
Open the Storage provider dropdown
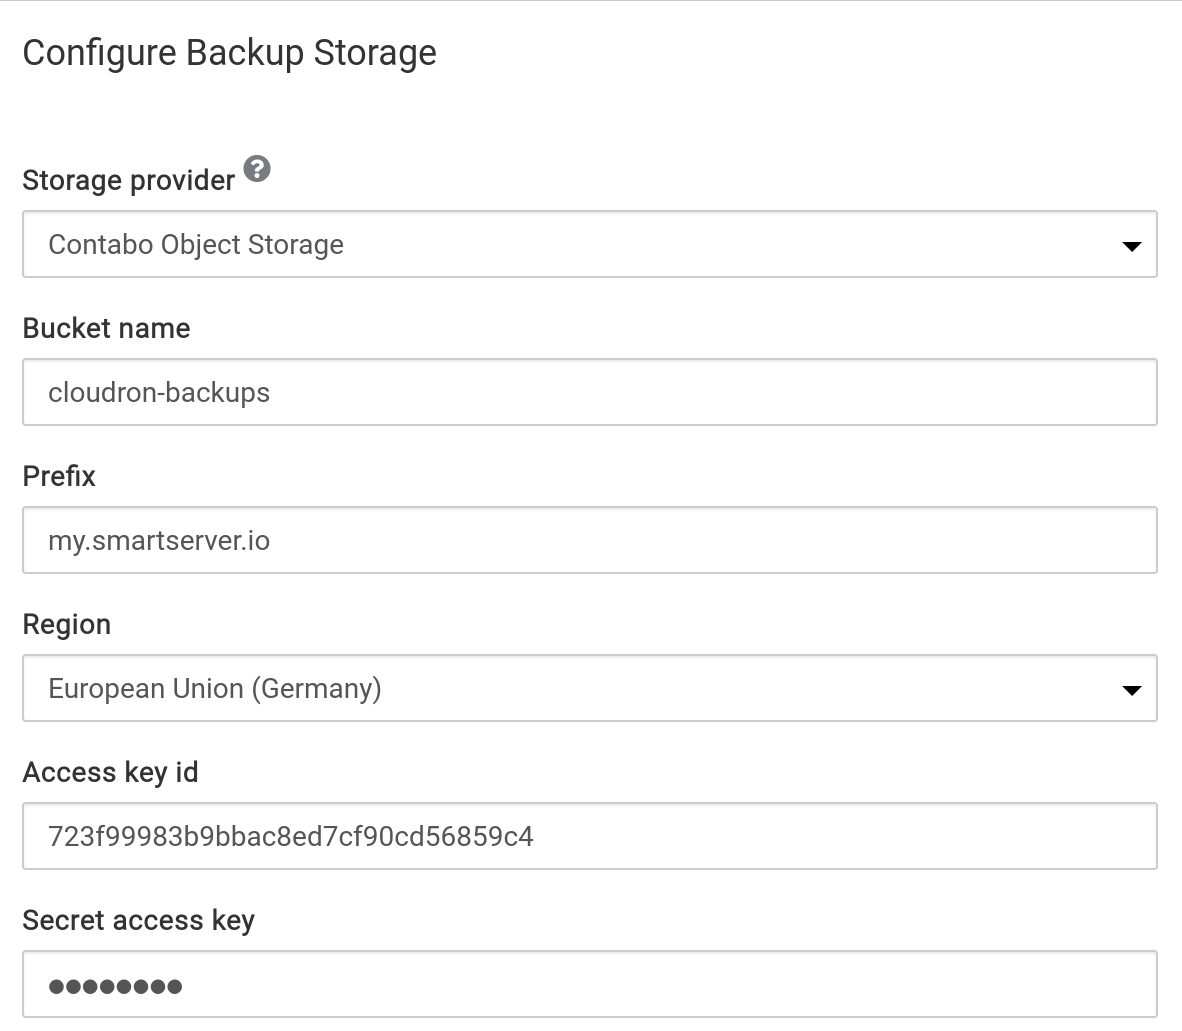coord(589,244)
